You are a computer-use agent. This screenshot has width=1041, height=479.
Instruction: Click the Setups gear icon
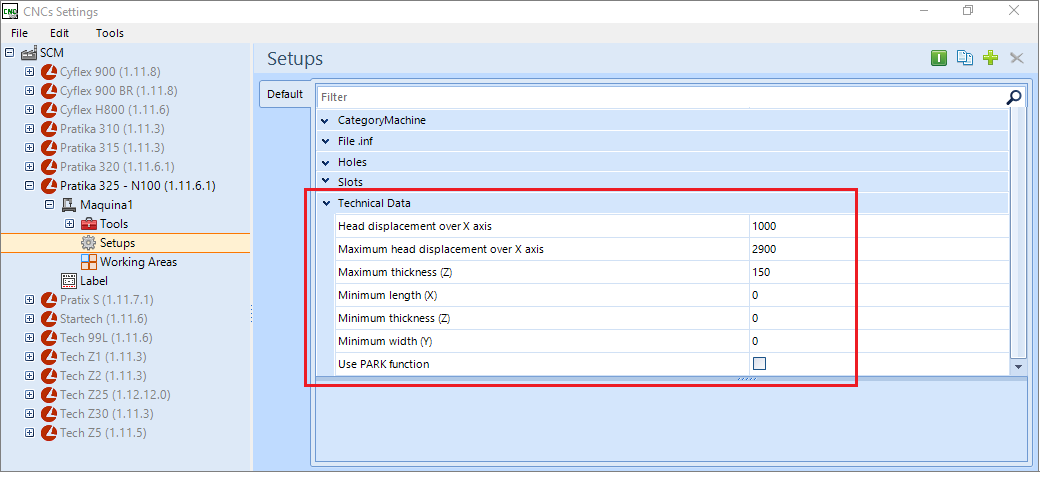pyautogui.click(x=89, y=243)
